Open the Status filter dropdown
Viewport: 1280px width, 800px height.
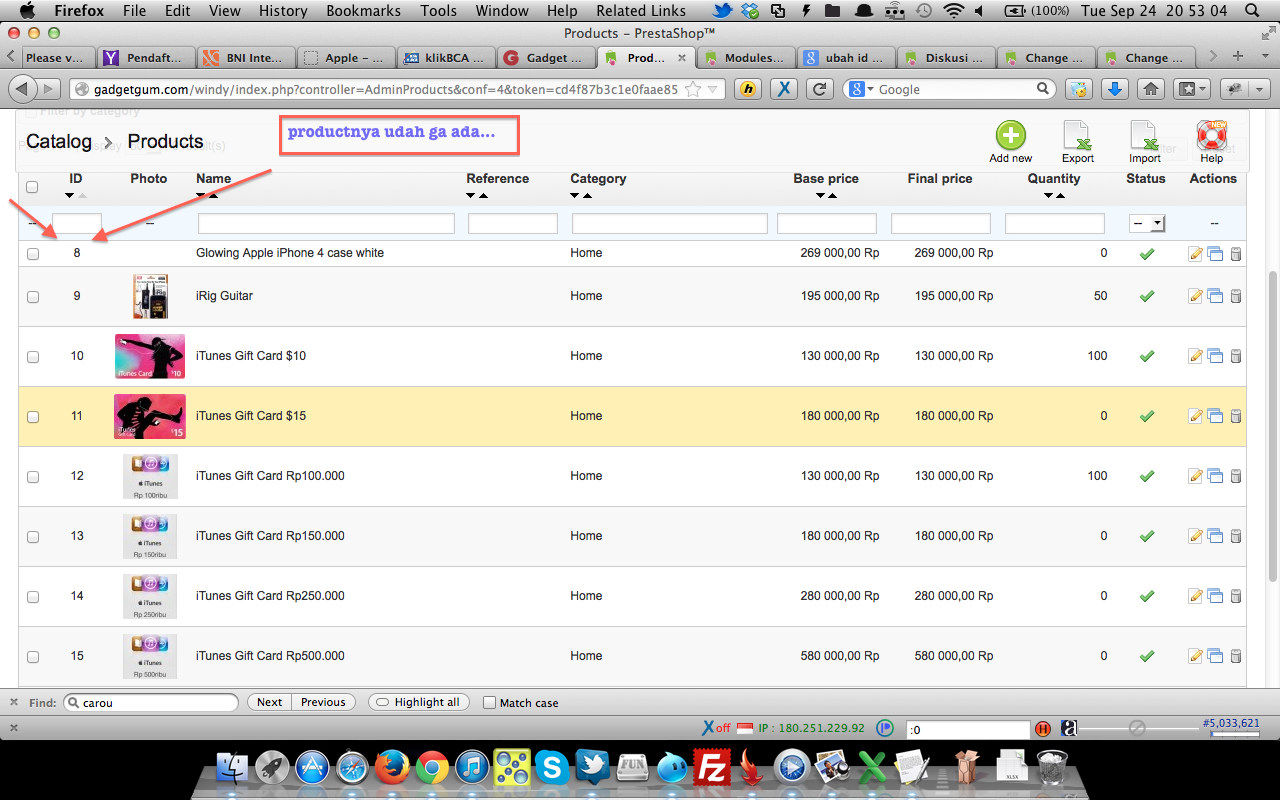click(1147, 224)
